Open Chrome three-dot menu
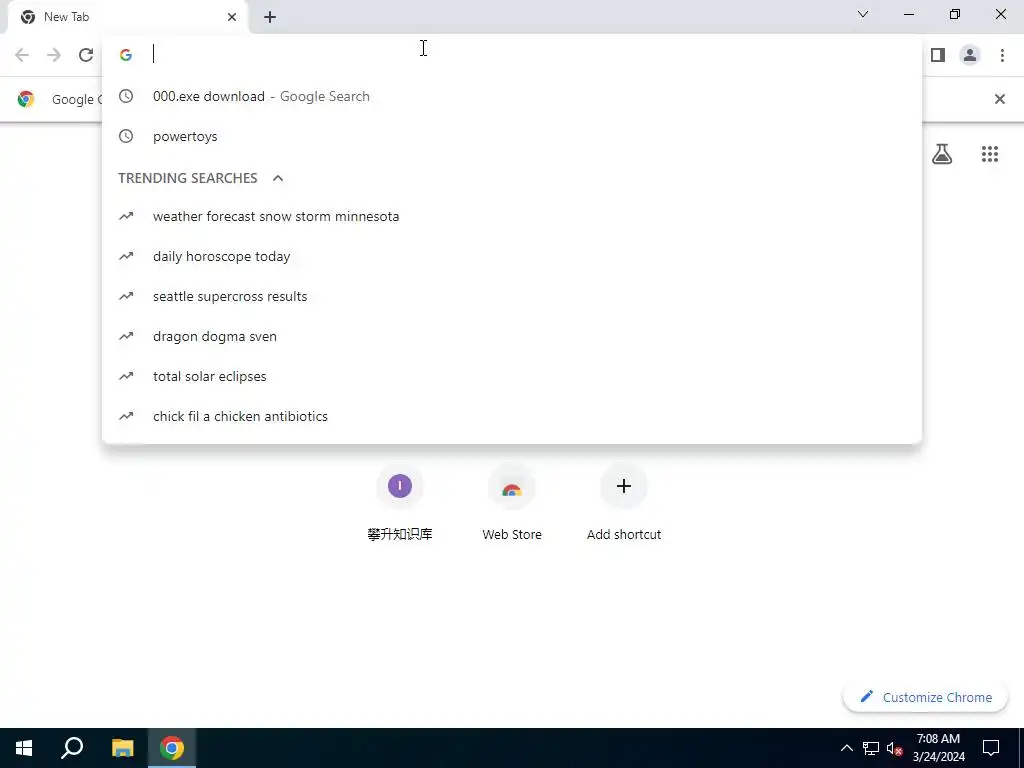1024x768 pixels. point(1002,55)
